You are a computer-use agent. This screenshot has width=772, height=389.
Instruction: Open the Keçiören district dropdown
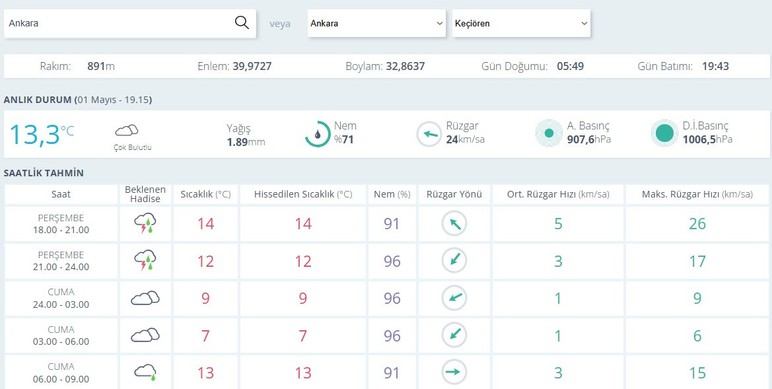click(x=521, y=23)
